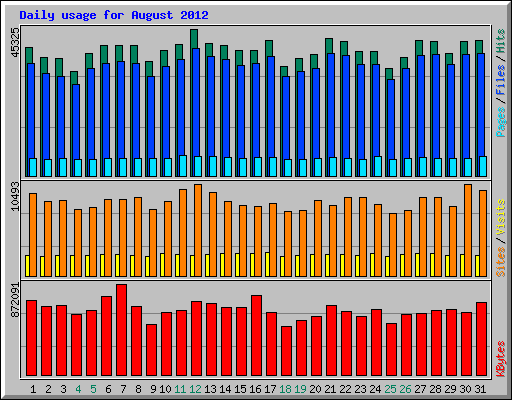The image size is (512, 400).
Task: Click the 10493 visits axis value
Action: 15,196
